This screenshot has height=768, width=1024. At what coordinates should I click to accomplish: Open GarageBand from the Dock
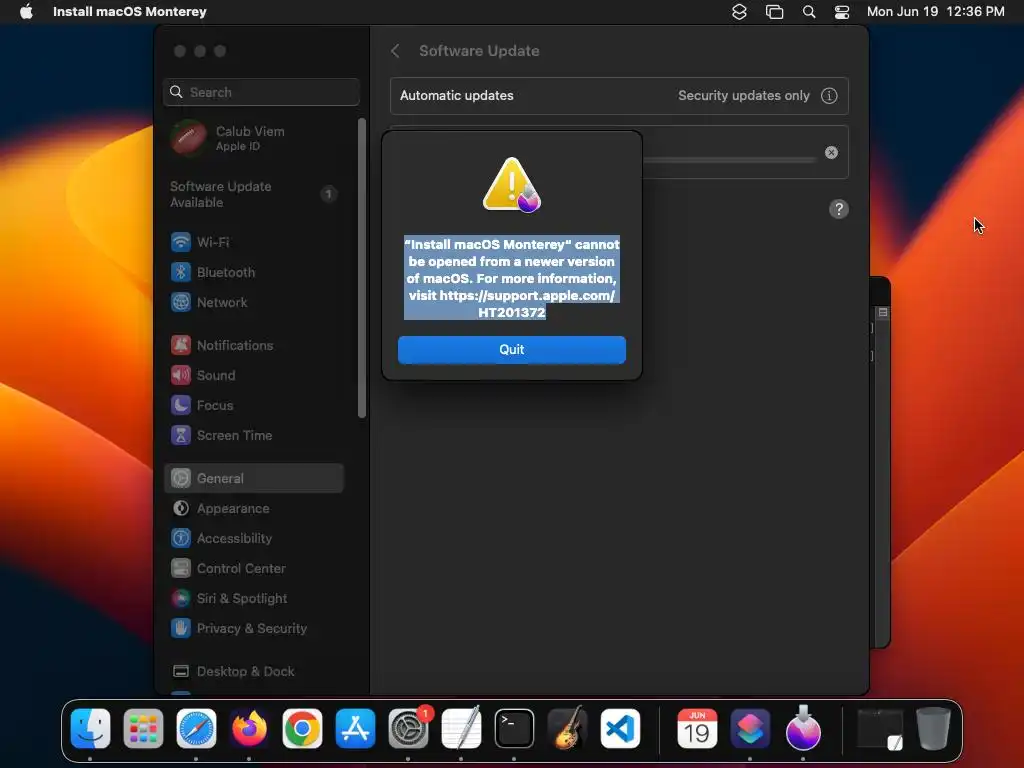pos(567,728)
